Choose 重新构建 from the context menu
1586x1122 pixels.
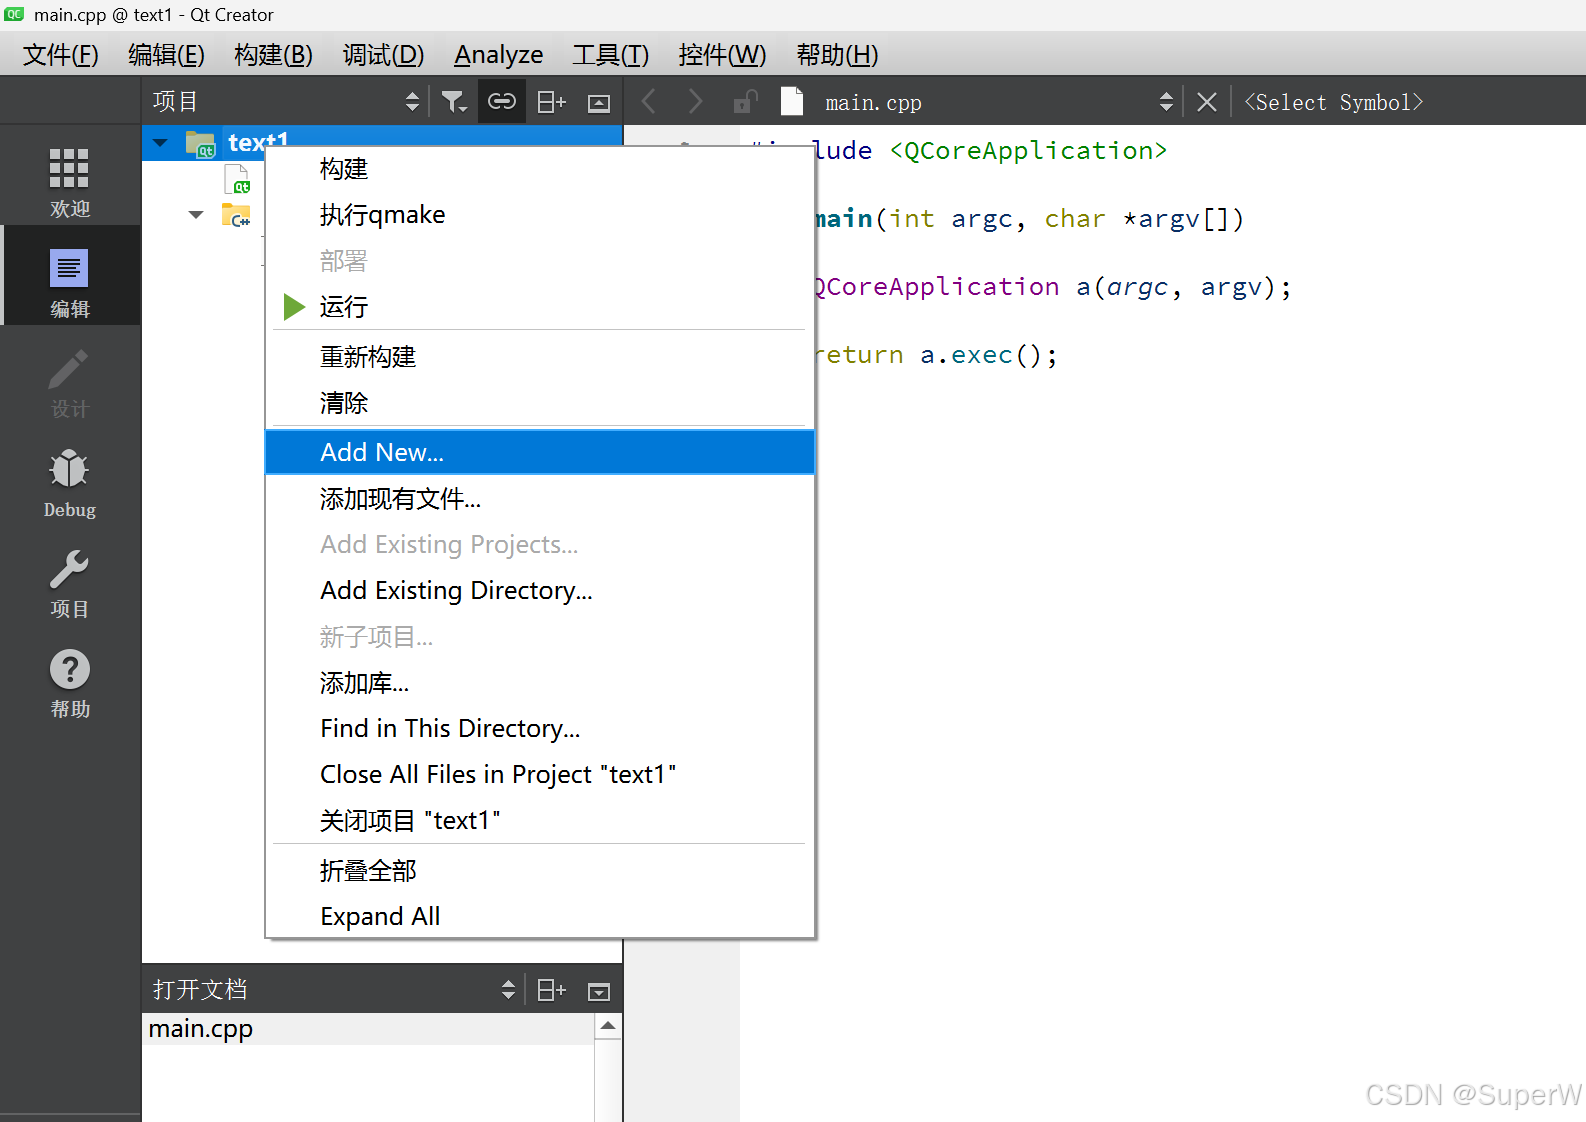(x=540, y=357)
